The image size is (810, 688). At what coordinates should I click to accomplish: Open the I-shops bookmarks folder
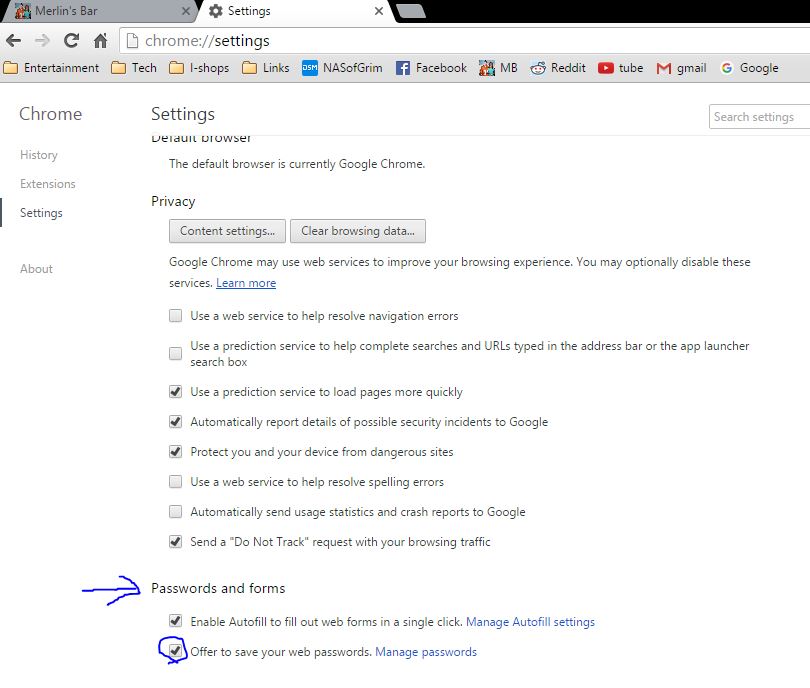click(199, 68)
